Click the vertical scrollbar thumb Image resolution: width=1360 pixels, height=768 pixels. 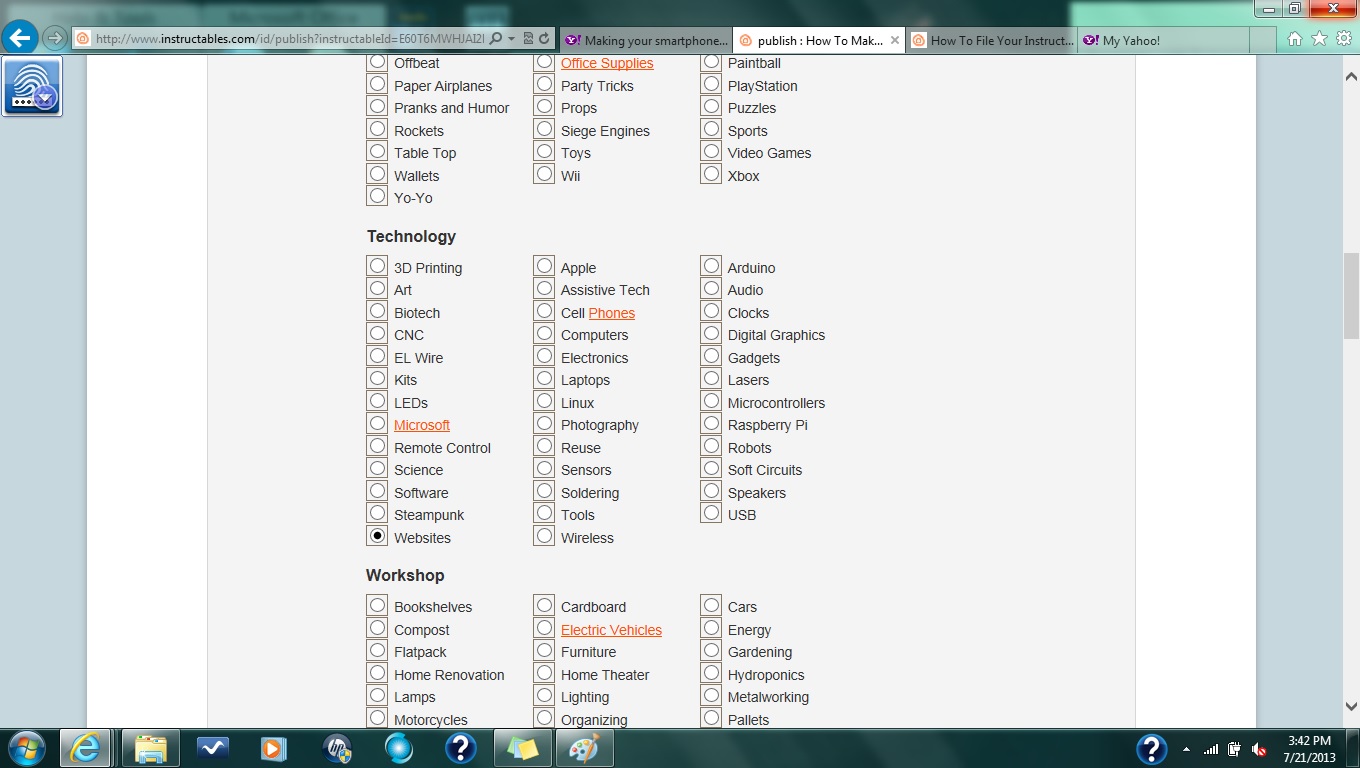(1351, 296)
